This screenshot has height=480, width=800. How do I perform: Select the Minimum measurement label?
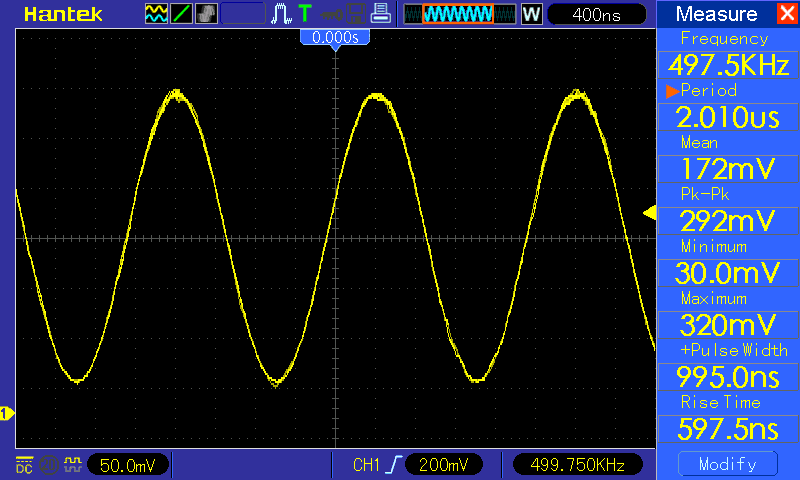tap(714, 246)
